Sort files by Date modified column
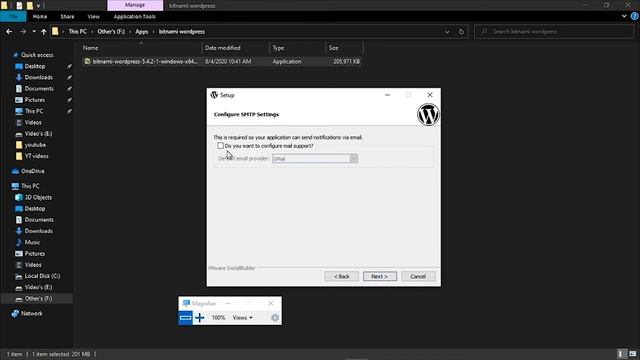The width and height of the screenshot is (640, 360). 236,48
